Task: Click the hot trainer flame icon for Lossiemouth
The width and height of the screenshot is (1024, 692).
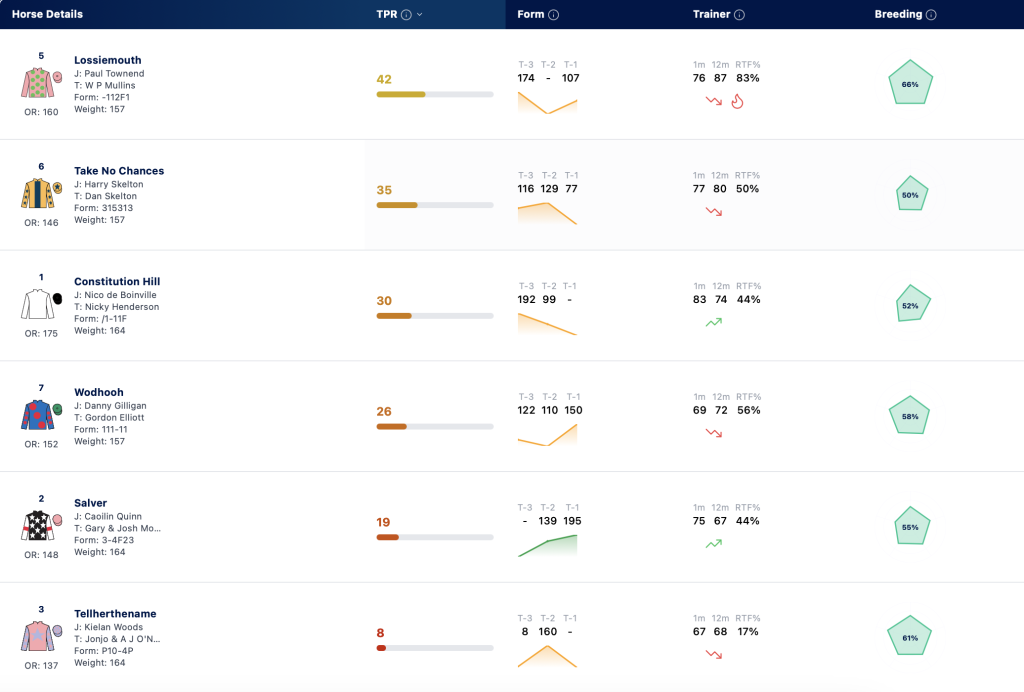Action: point(737,101)
